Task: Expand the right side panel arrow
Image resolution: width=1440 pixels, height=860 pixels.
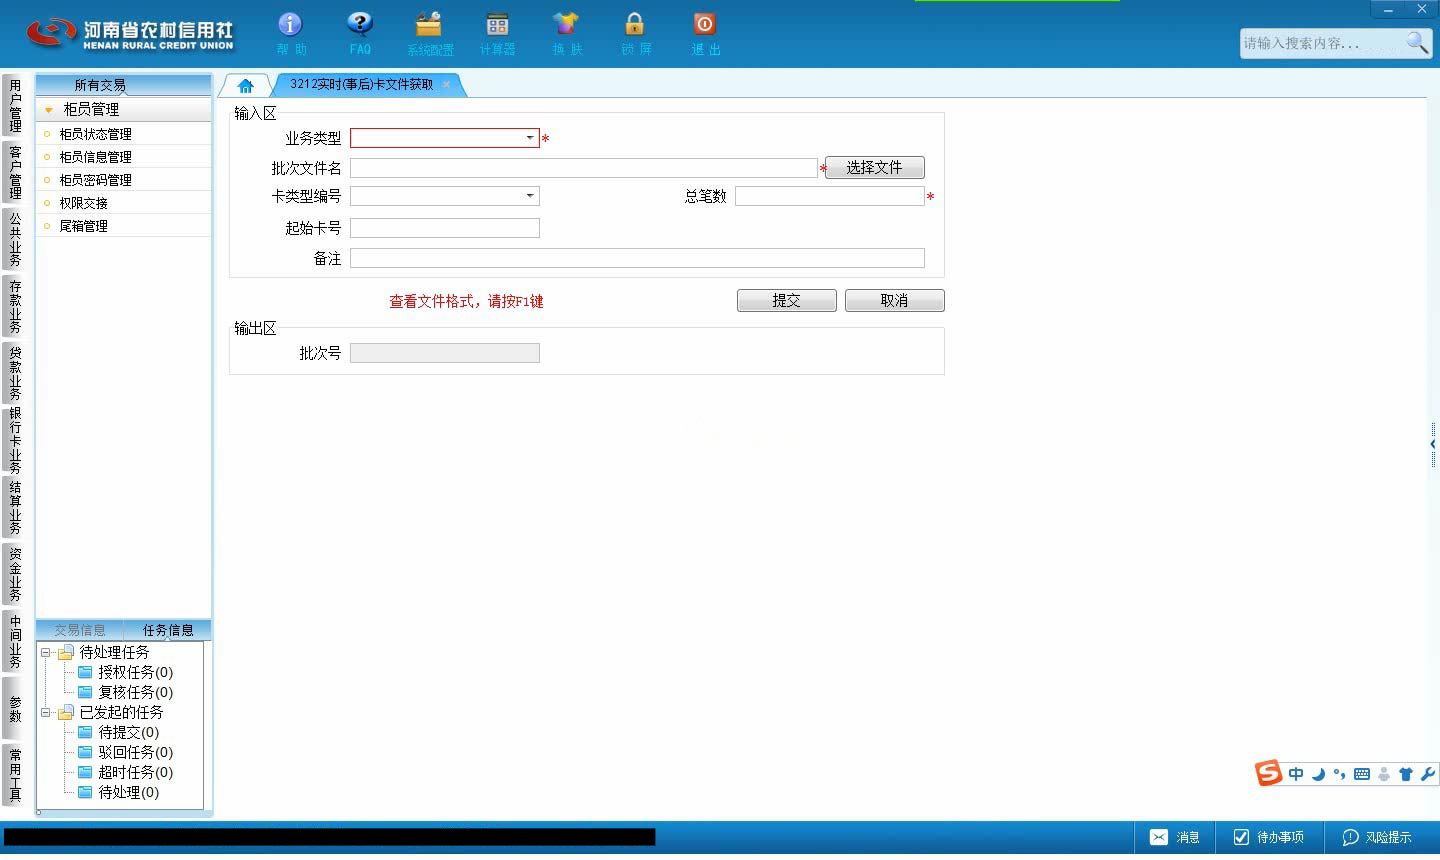Action: [1433, 444]
